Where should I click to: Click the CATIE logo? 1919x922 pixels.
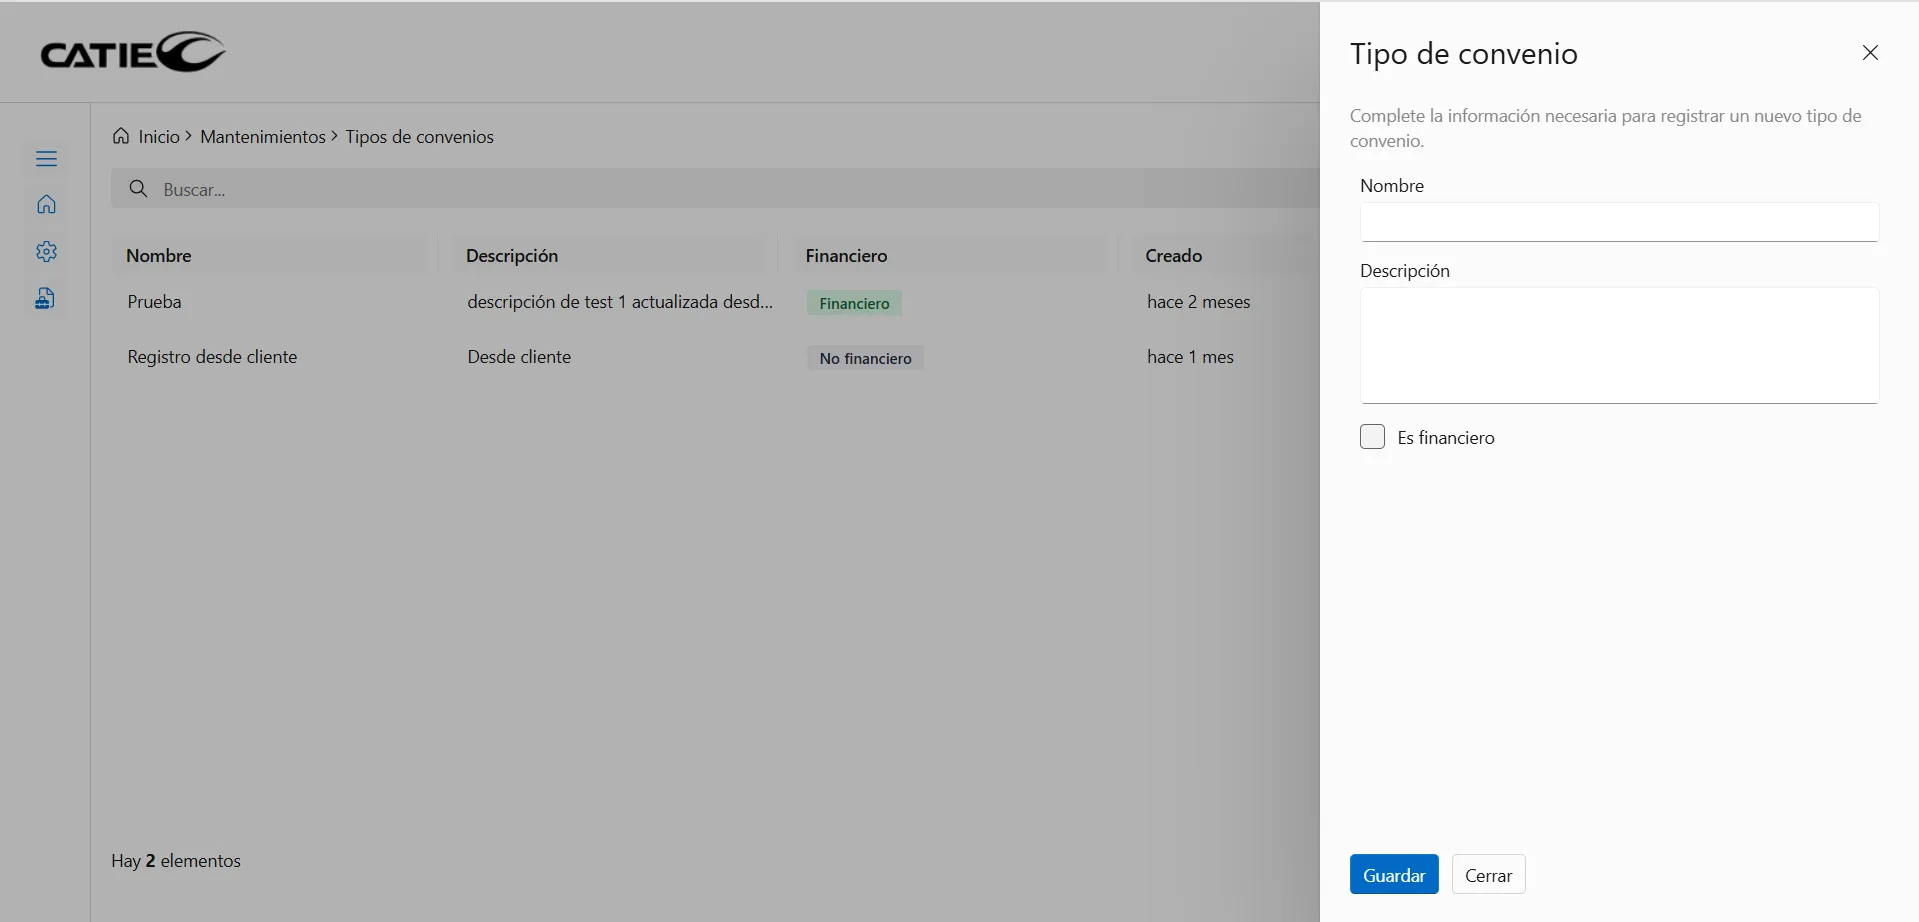pos(132,53)
